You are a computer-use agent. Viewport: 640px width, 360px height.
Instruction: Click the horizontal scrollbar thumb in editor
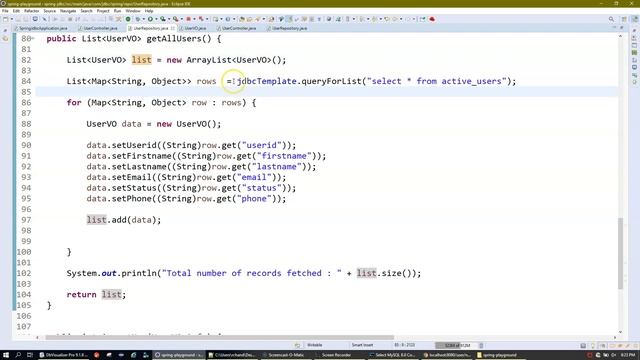point(219,337)
